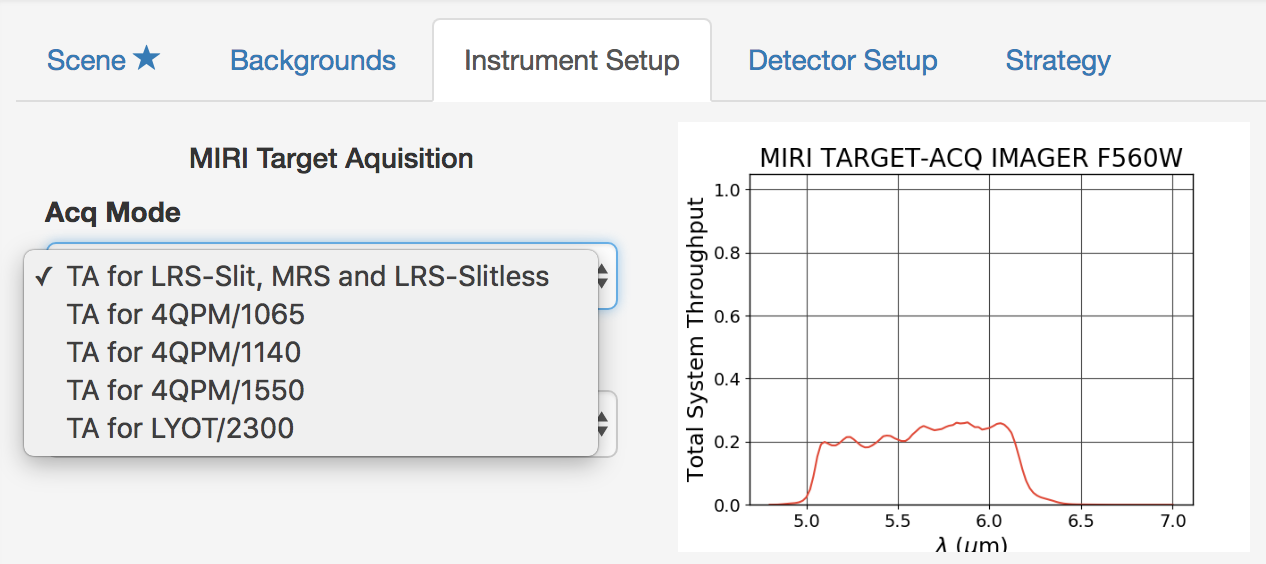Click the MIRI Target Aquisition heading
The width and height of the screenshot is (1266, 564).
tap(330, 158)
